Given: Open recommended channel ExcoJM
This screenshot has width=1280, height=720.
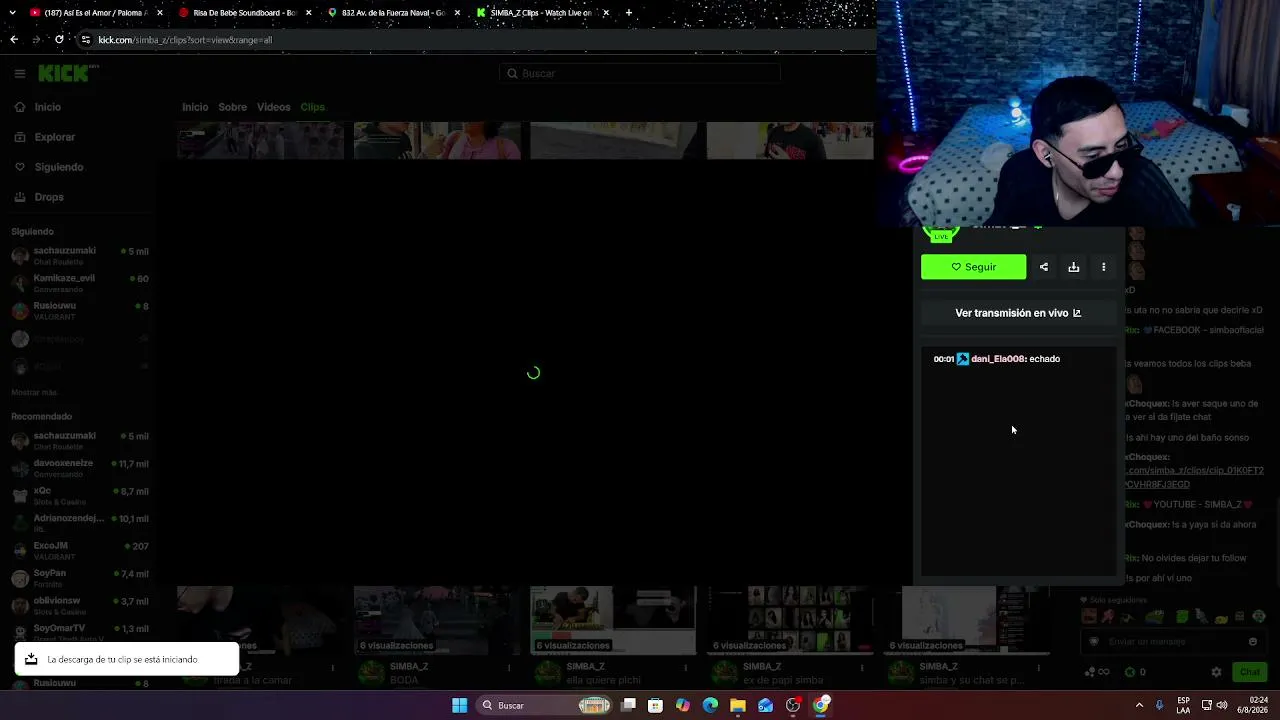Looking at the screenshot, I should click(80, 551).
